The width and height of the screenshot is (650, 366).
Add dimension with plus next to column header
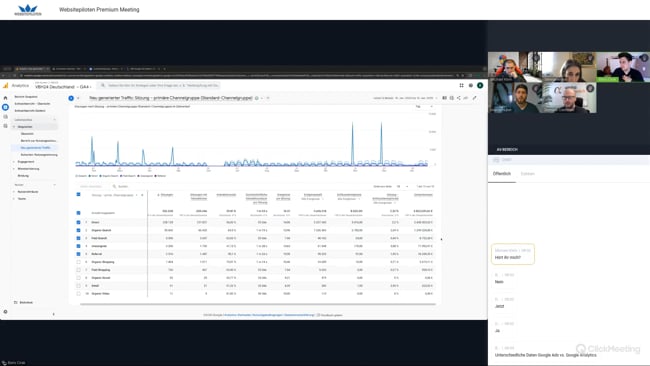point(142,195)
